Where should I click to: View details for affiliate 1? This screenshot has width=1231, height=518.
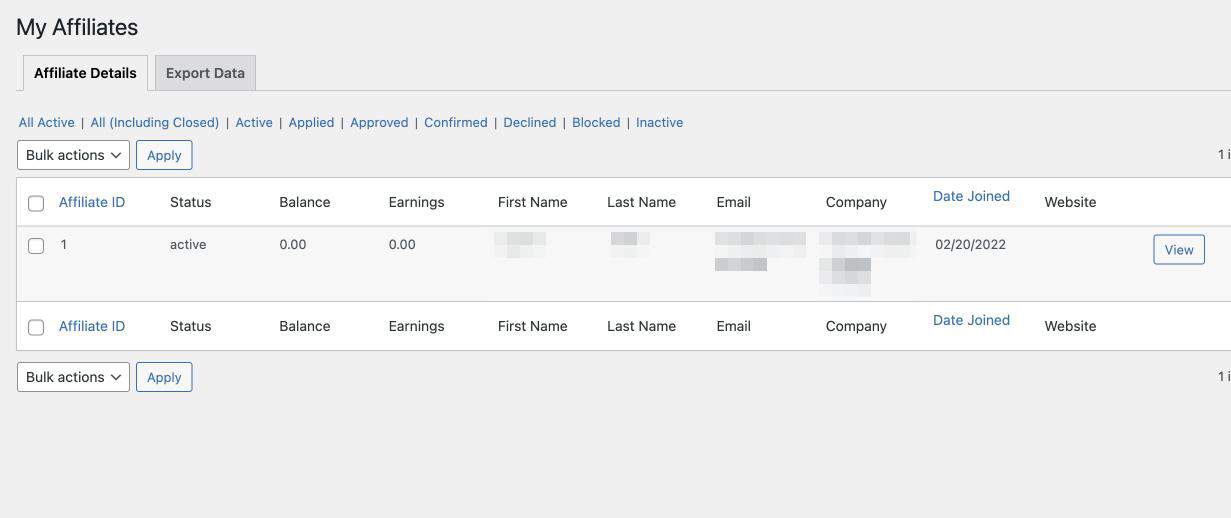point(1178,250)
